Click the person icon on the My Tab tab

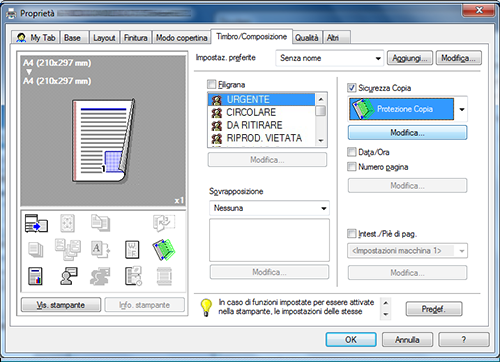coord(21,38)
